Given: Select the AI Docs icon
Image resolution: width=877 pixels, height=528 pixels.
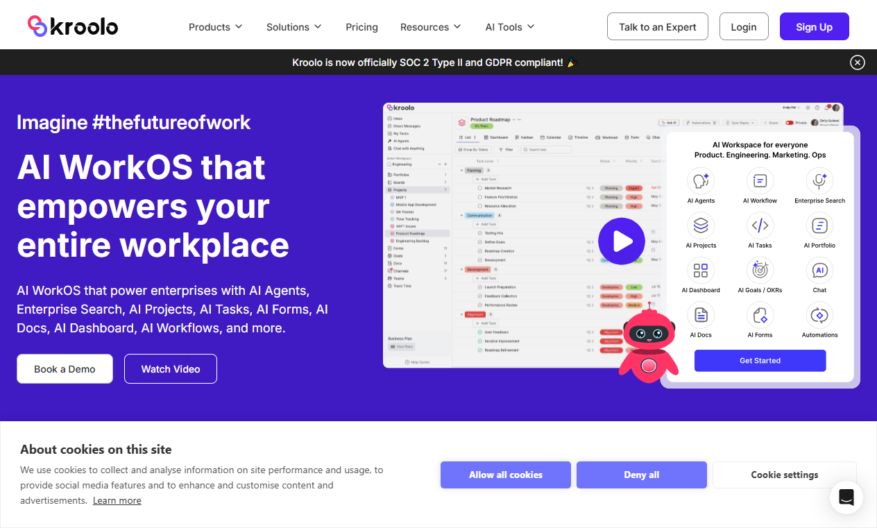Looking at the screenshot, I should [x=700, y=315].
